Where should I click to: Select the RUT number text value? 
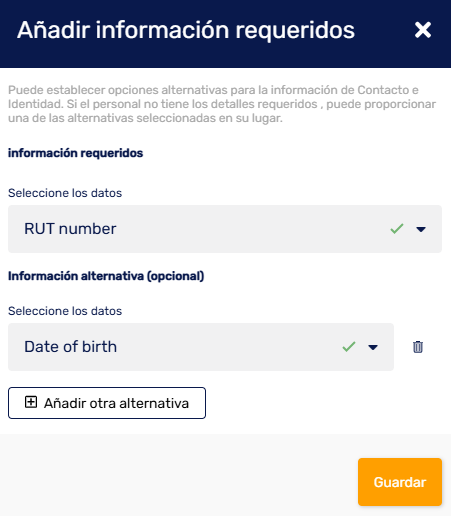coord(70,229)
